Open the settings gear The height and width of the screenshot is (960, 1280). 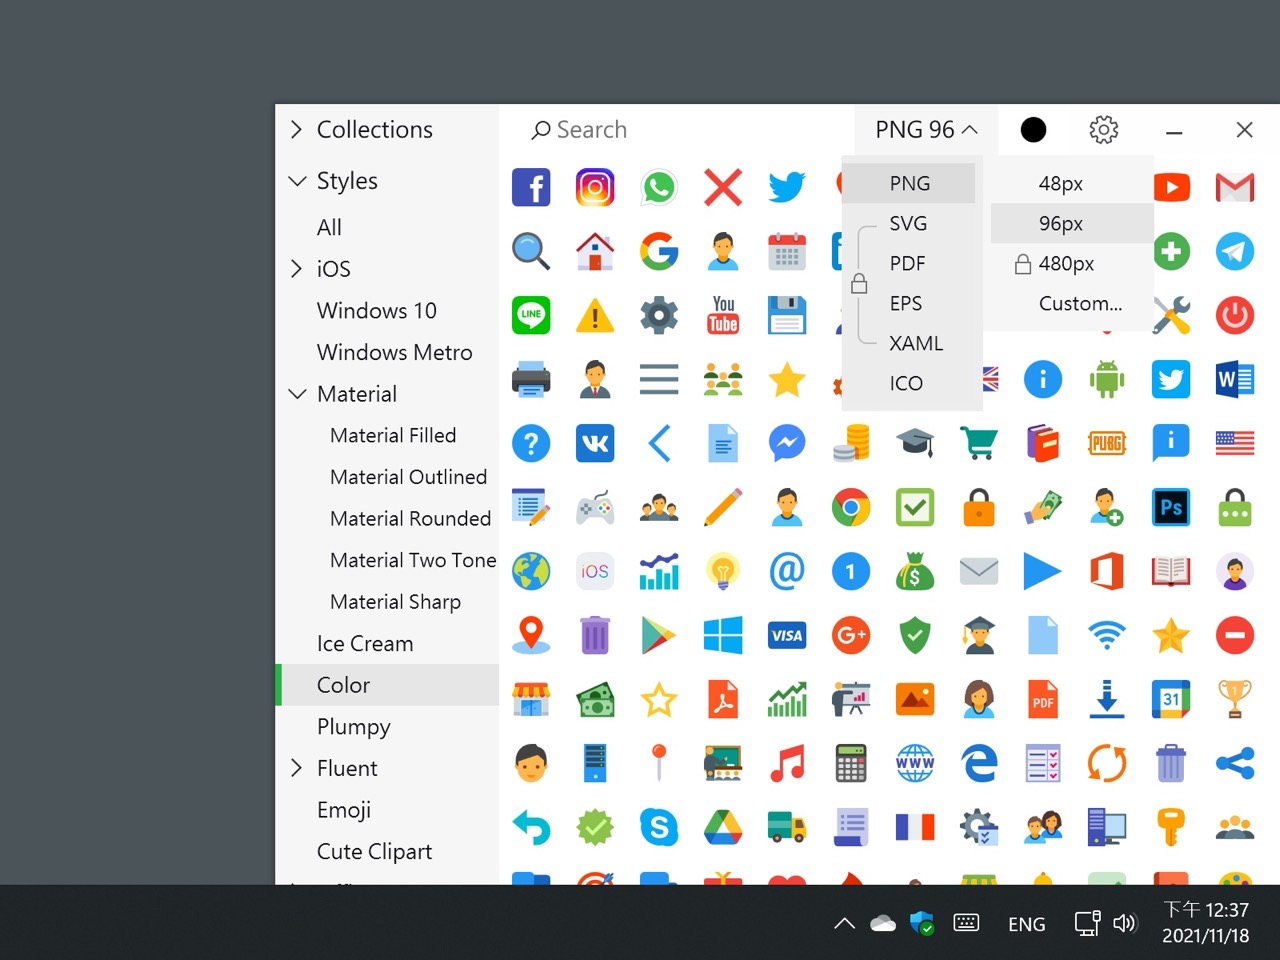[1104, 129]
